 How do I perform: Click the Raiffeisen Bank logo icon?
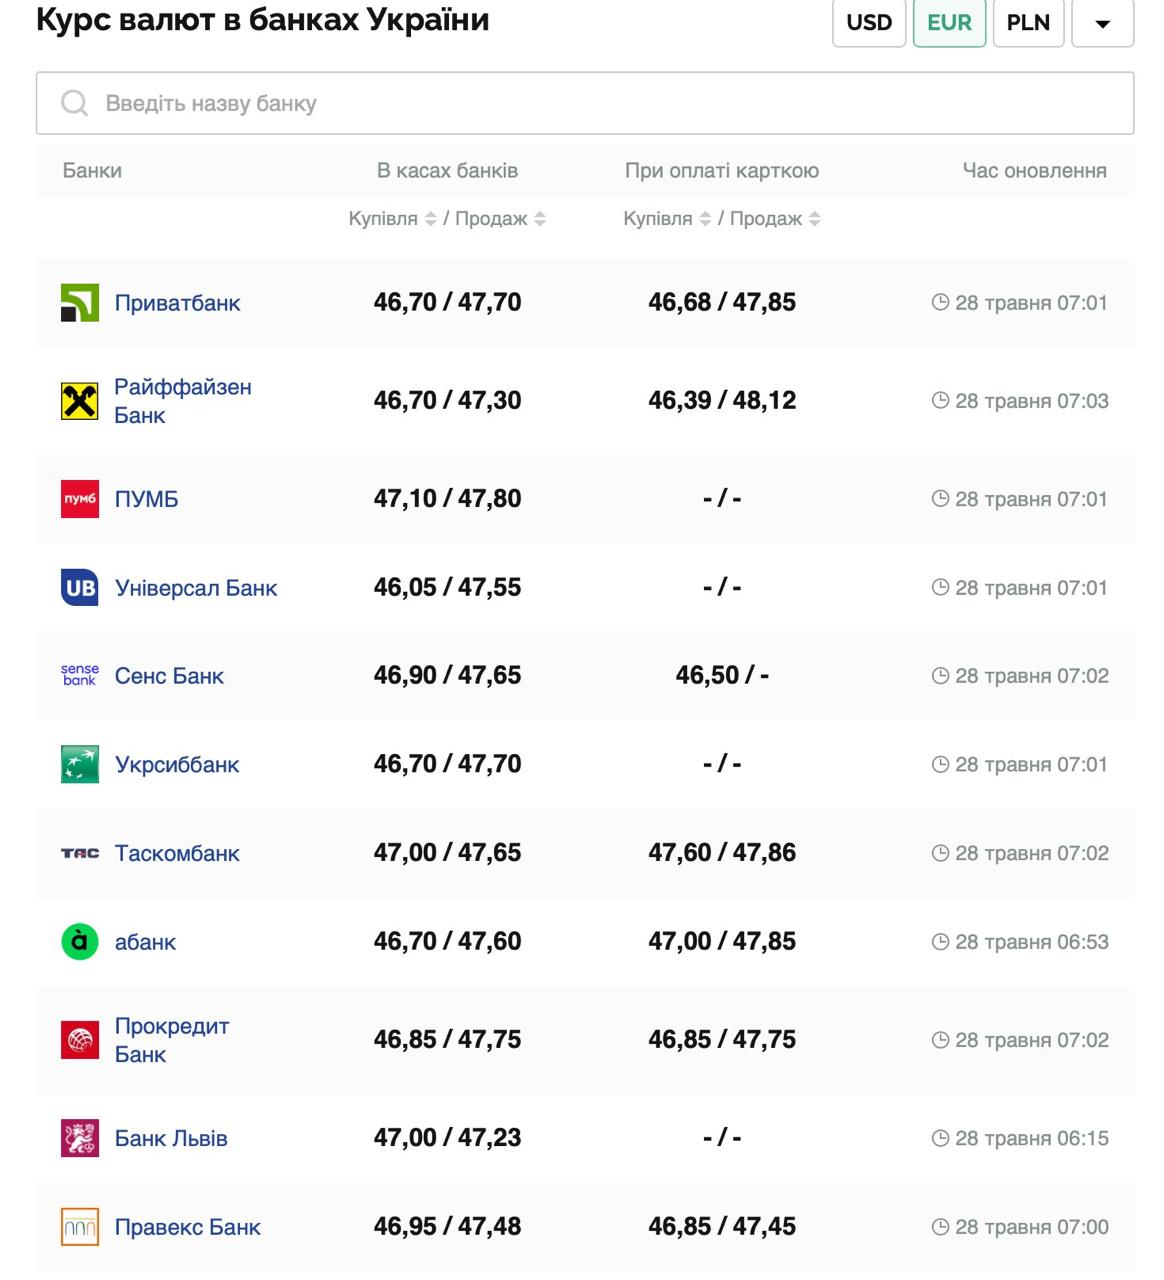click(80, 401)
